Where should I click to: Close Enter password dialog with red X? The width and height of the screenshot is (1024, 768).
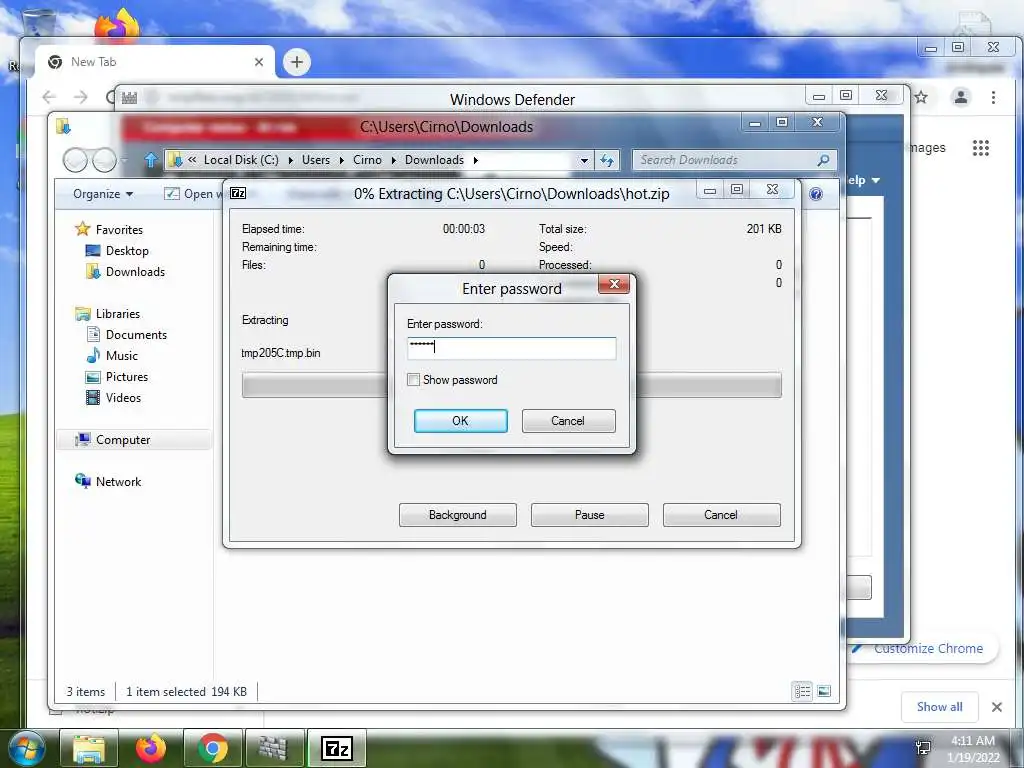pos(614,284)
